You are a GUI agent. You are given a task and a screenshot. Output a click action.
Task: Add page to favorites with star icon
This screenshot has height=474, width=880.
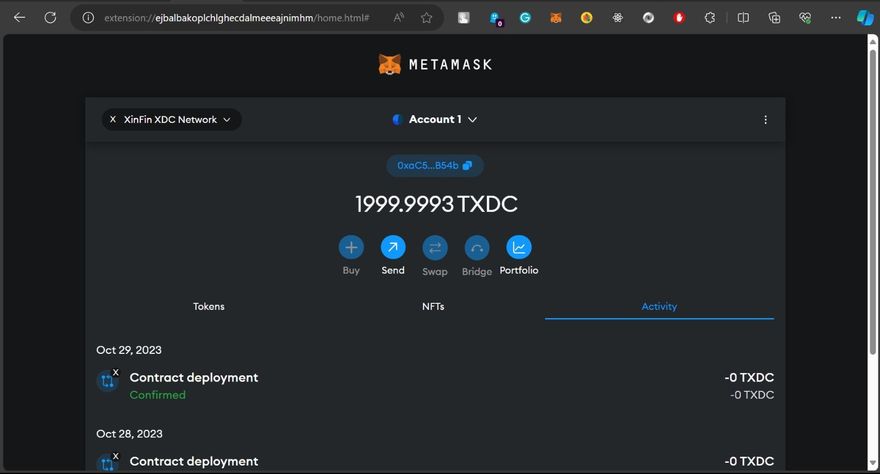(x=427, y=18)
